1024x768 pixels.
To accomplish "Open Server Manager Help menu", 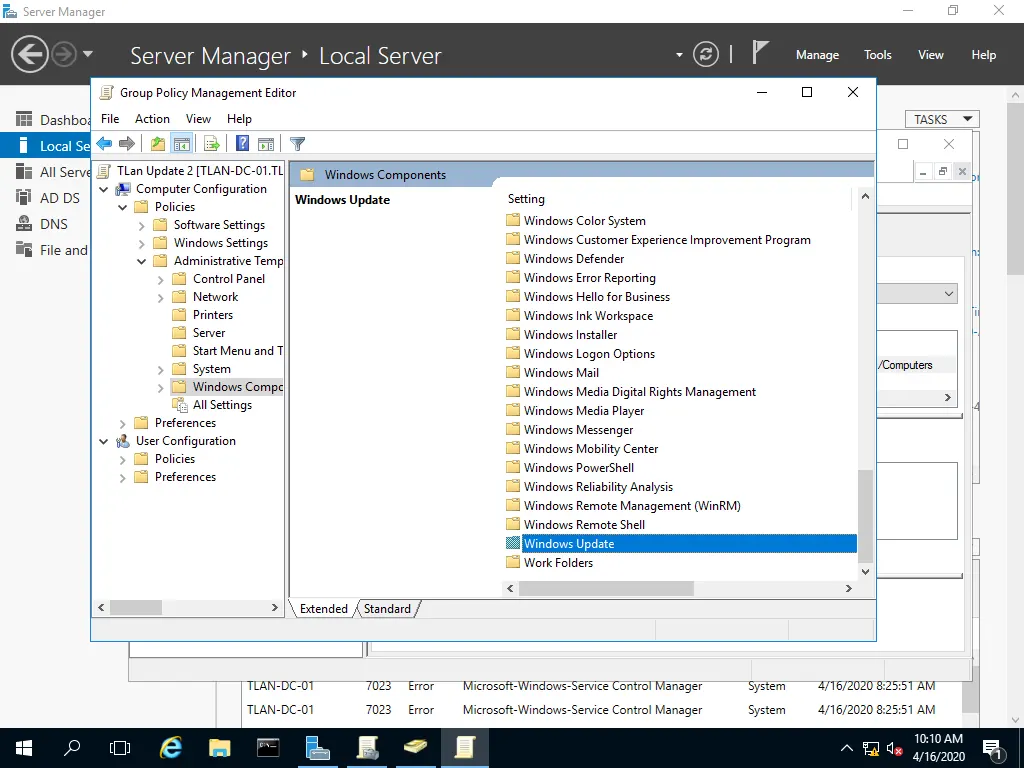I will coord(983,55).
